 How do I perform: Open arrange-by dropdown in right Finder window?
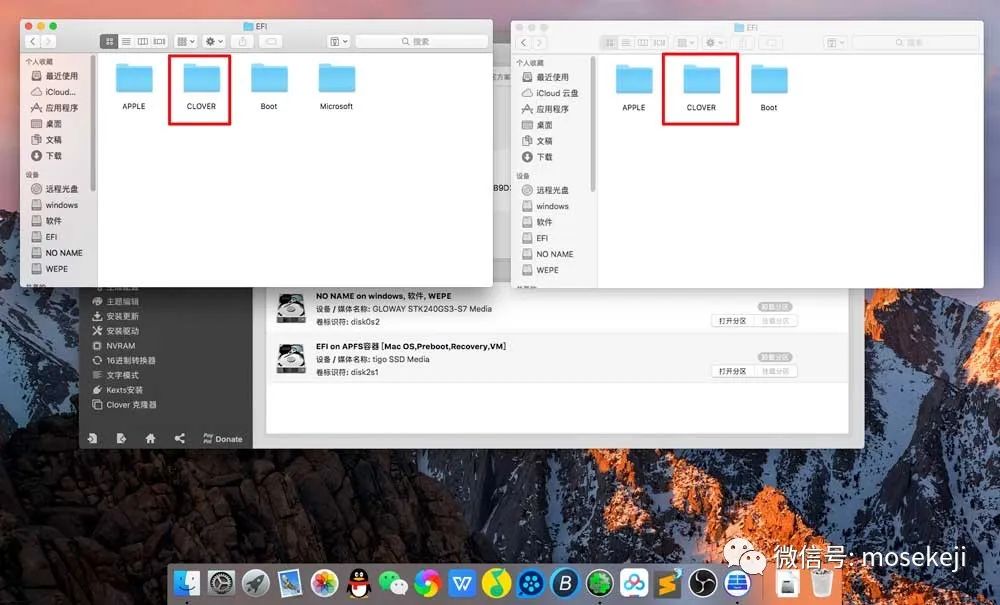(686, 43)
